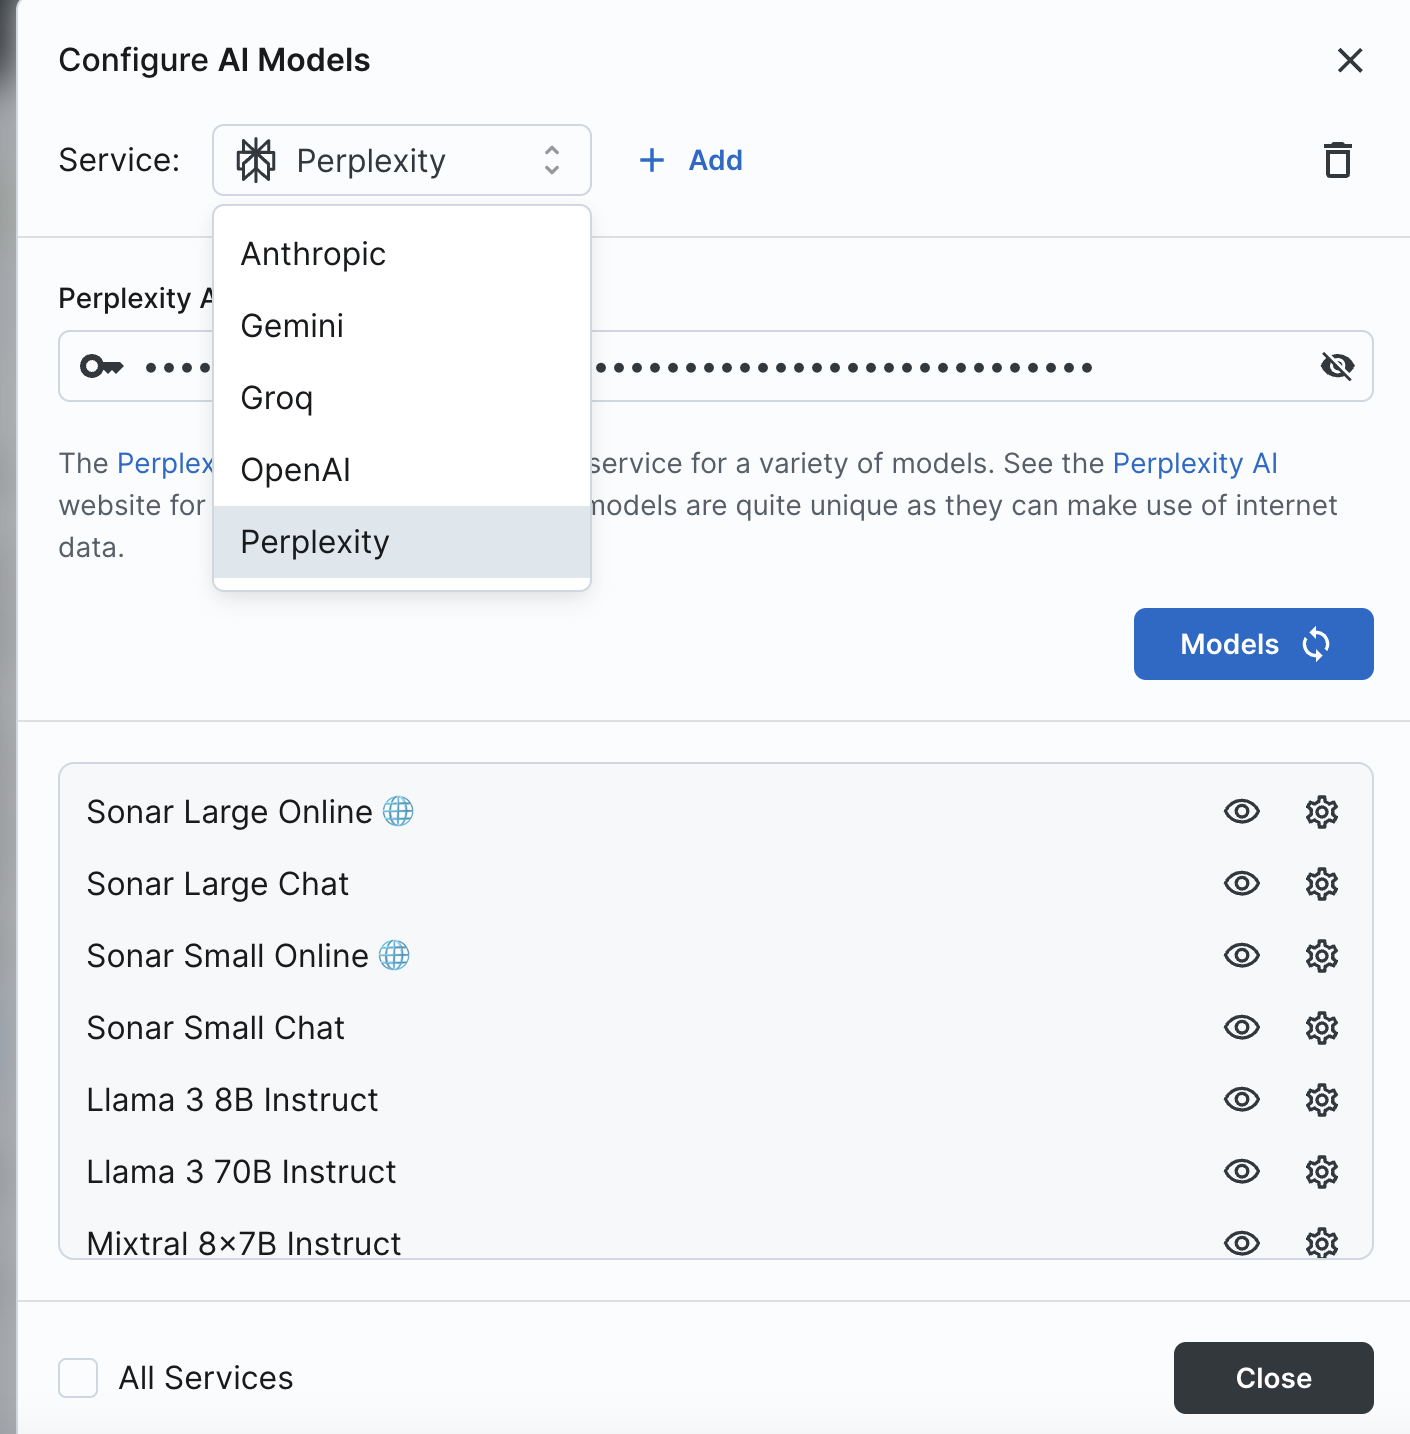Toggle visibility of Llama 3 70B Instruct
The width and height of the screenshot is (1410, 1434).
point(1241,1171)
